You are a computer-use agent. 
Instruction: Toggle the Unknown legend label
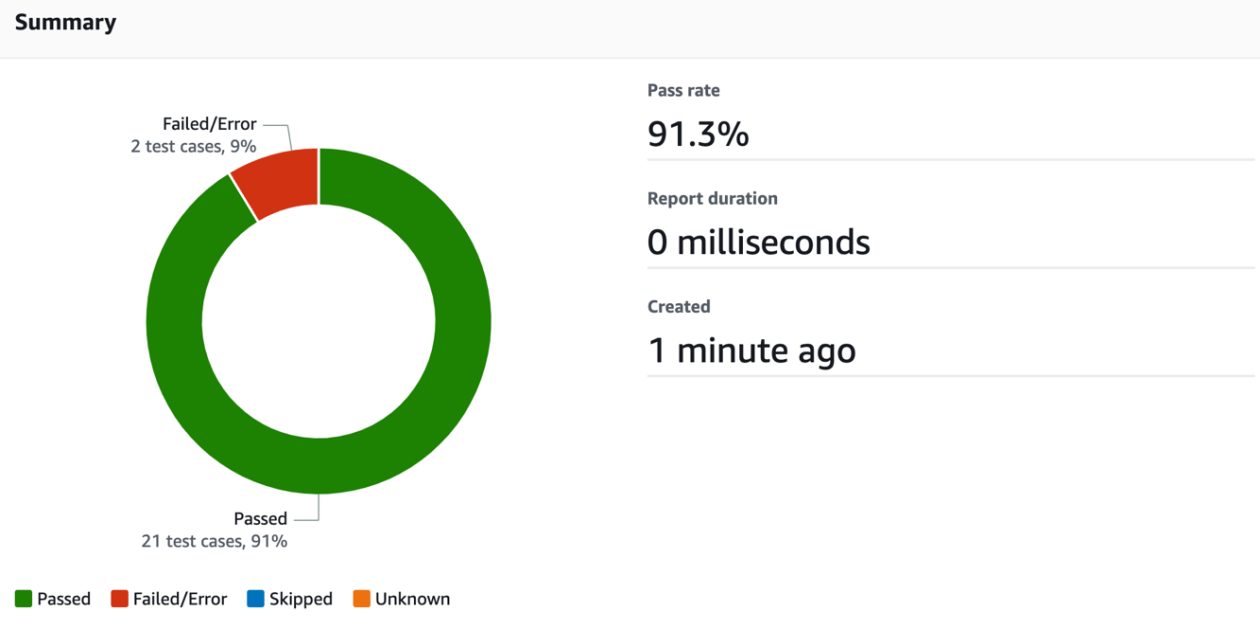(413, 599)
